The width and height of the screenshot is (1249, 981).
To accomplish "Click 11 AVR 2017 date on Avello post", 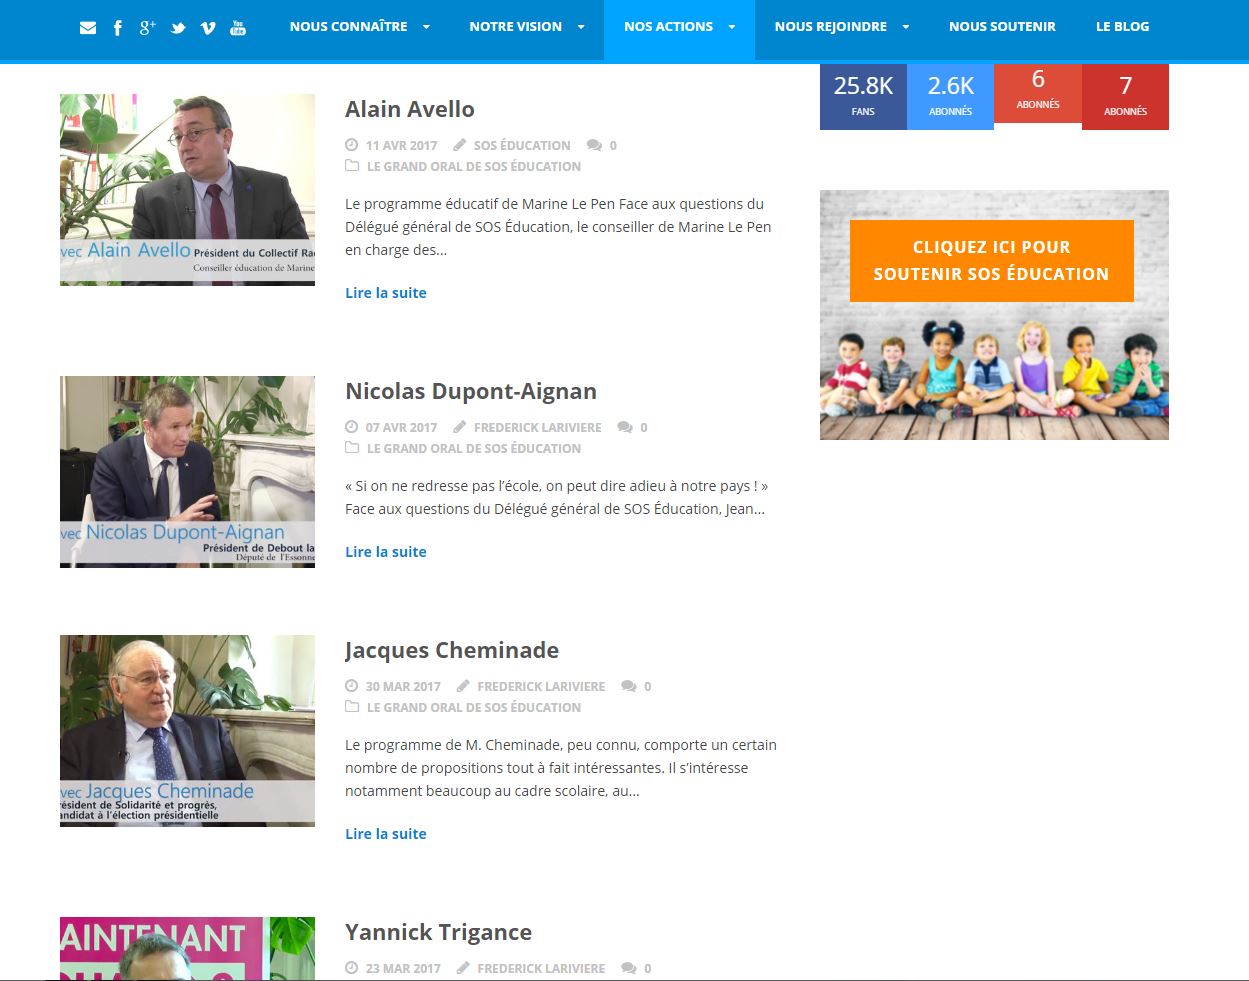I will click(401, 146).
